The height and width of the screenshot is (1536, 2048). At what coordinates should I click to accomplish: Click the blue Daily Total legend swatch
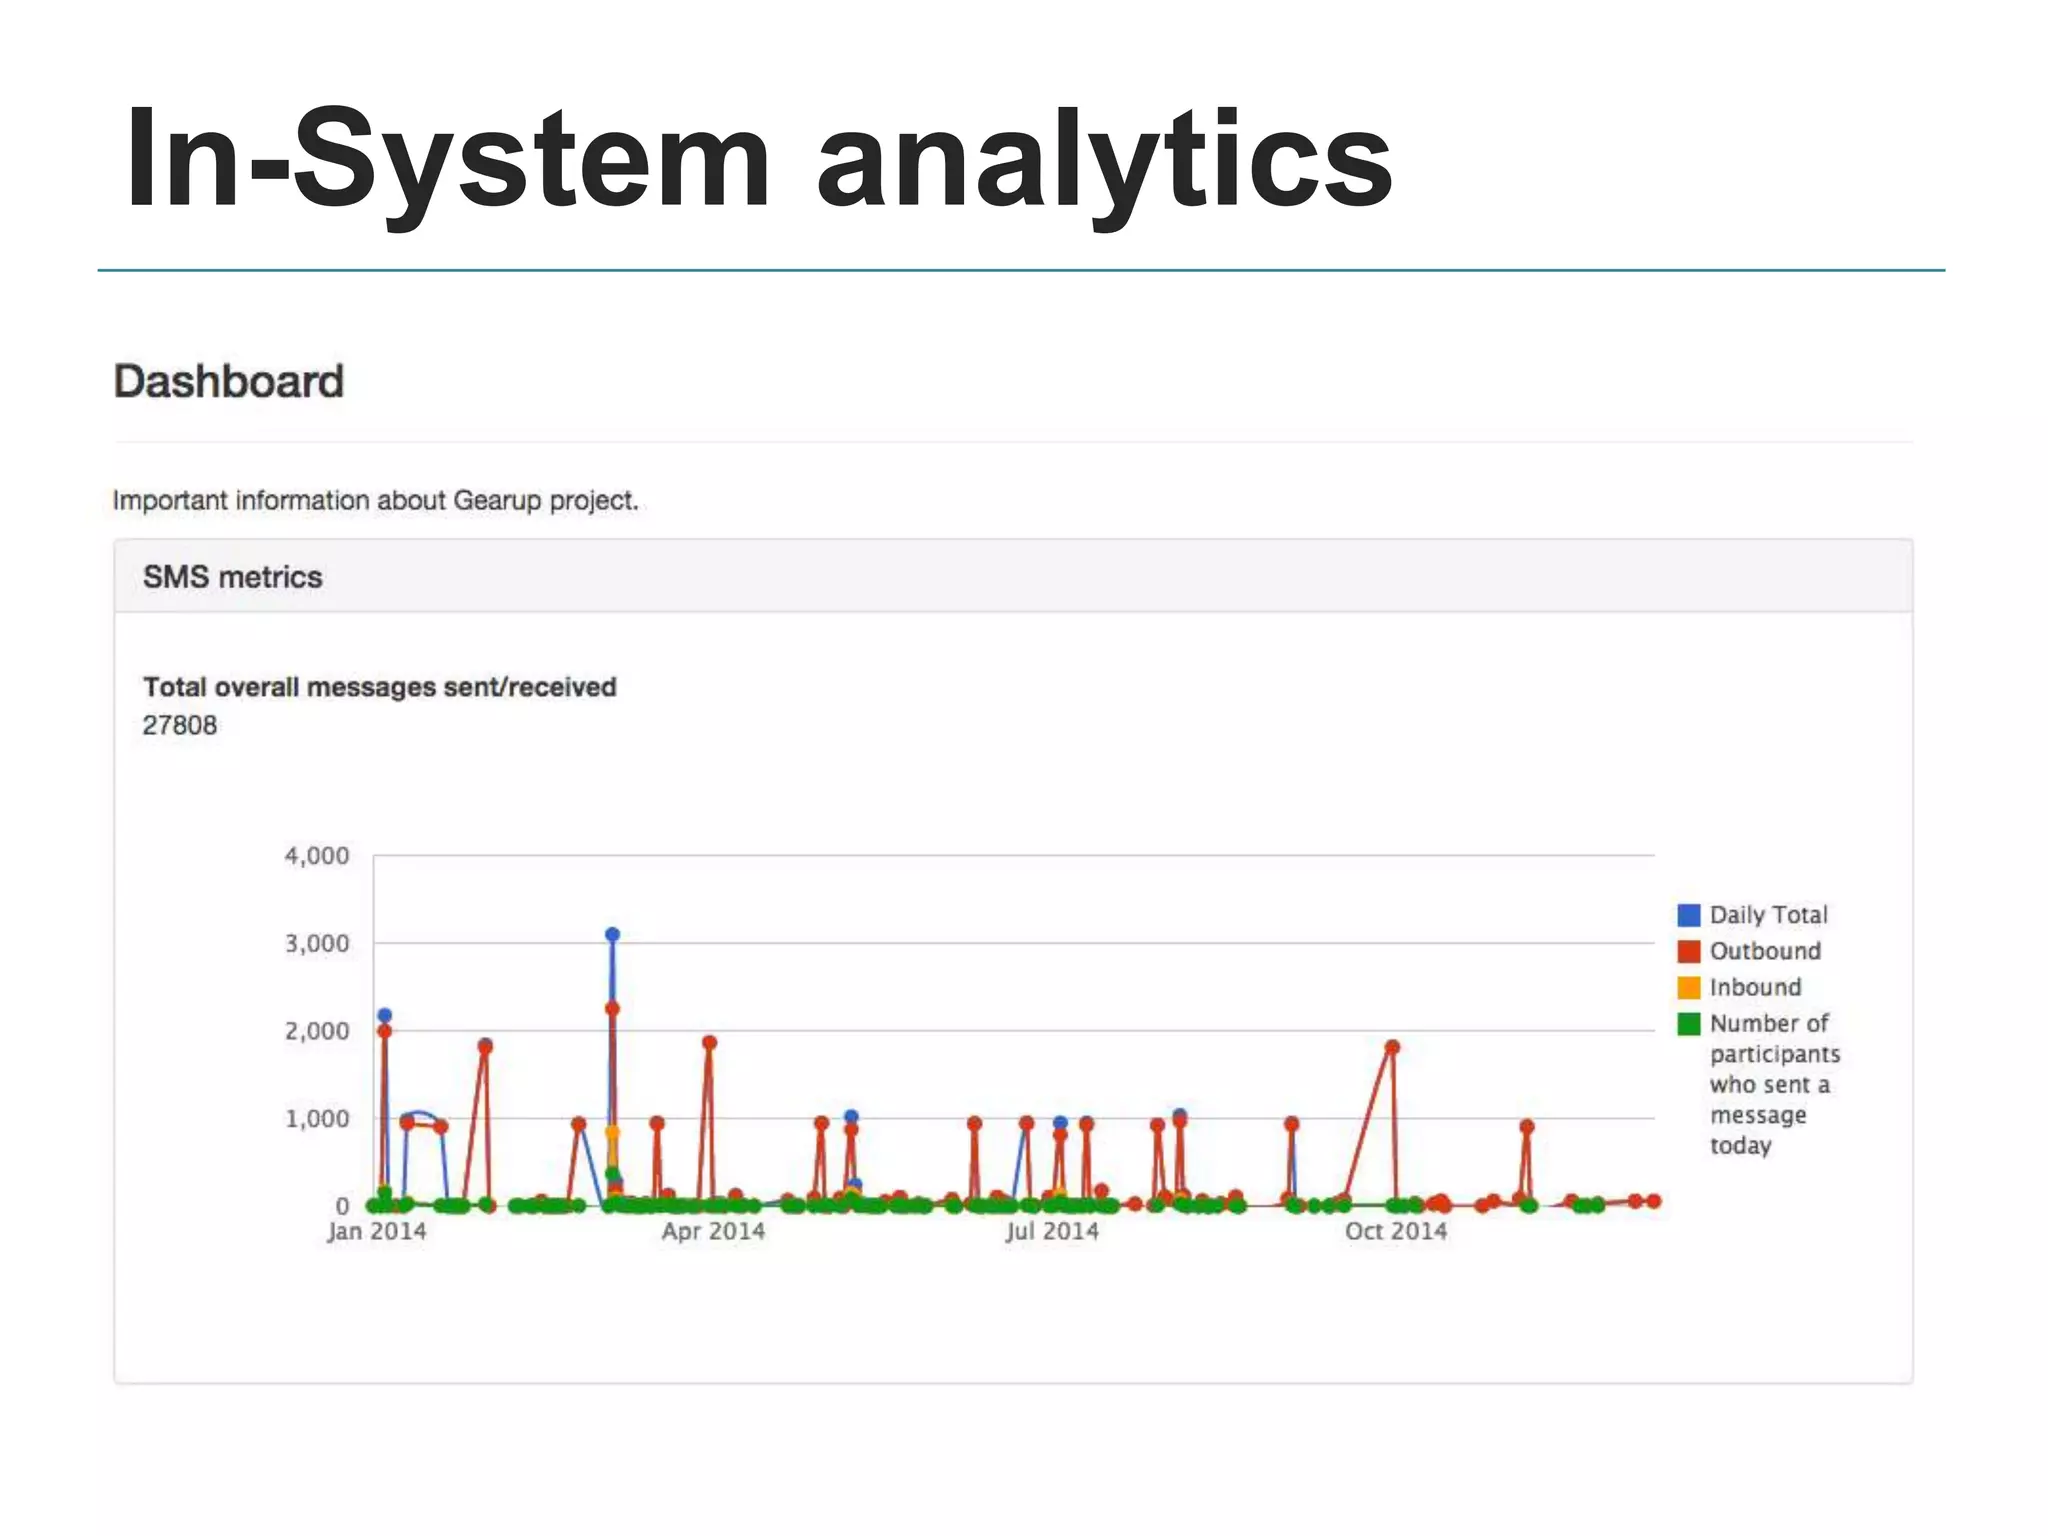click(1689, 915)
